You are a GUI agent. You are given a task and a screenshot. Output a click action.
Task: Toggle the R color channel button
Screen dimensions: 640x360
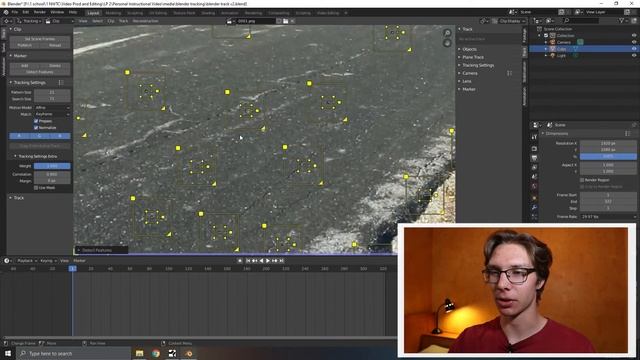tap(19, 136)
